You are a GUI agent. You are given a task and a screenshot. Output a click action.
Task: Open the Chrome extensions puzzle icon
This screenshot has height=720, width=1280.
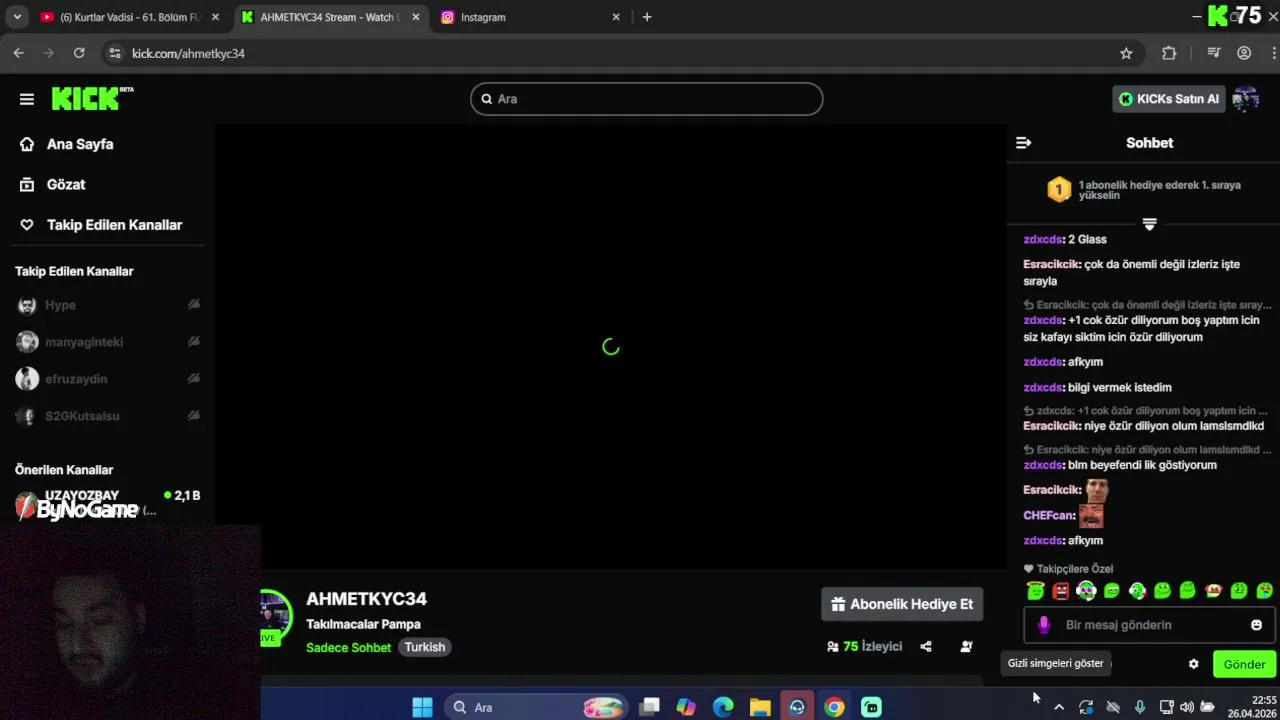tap(1169, 53)
